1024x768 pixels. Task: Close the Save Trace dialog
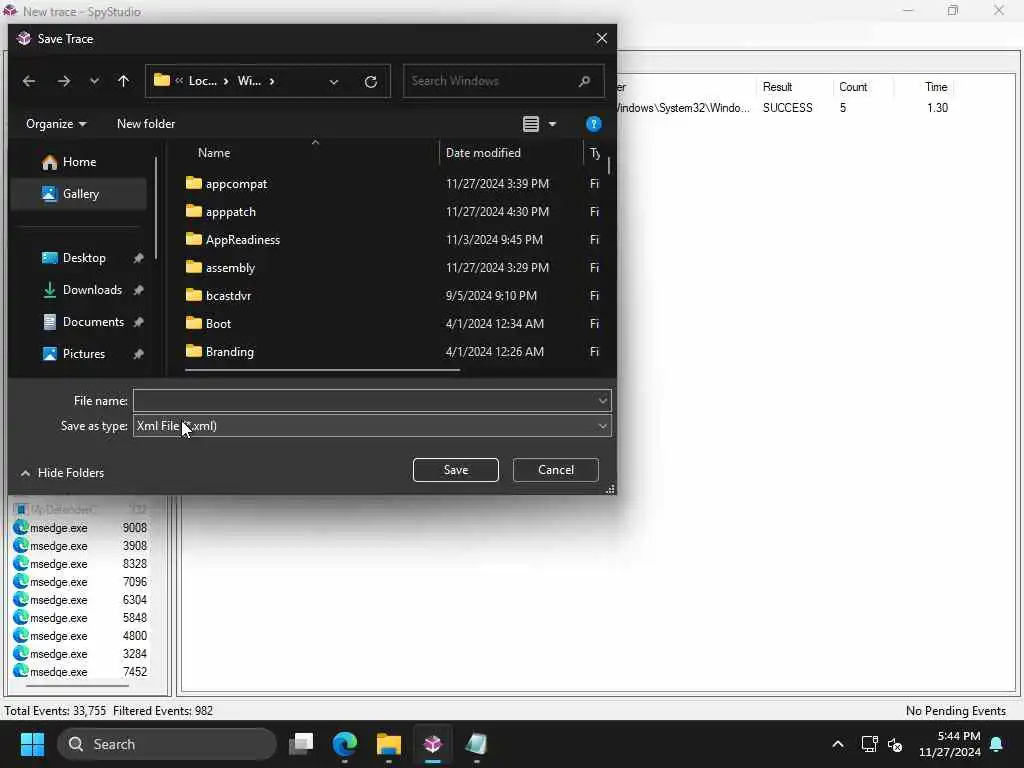[601, 39]
